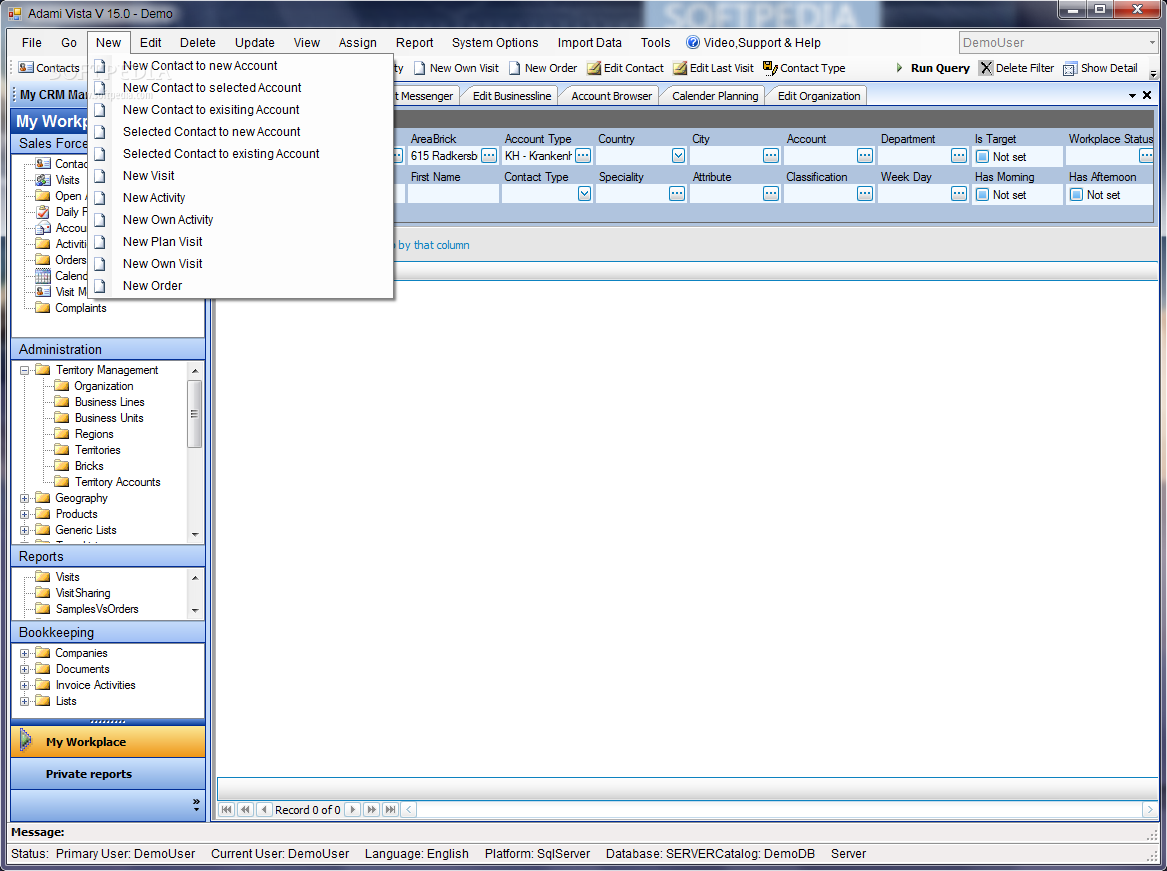Expand the Invoice Activities tree node

(x=25, y=685)
